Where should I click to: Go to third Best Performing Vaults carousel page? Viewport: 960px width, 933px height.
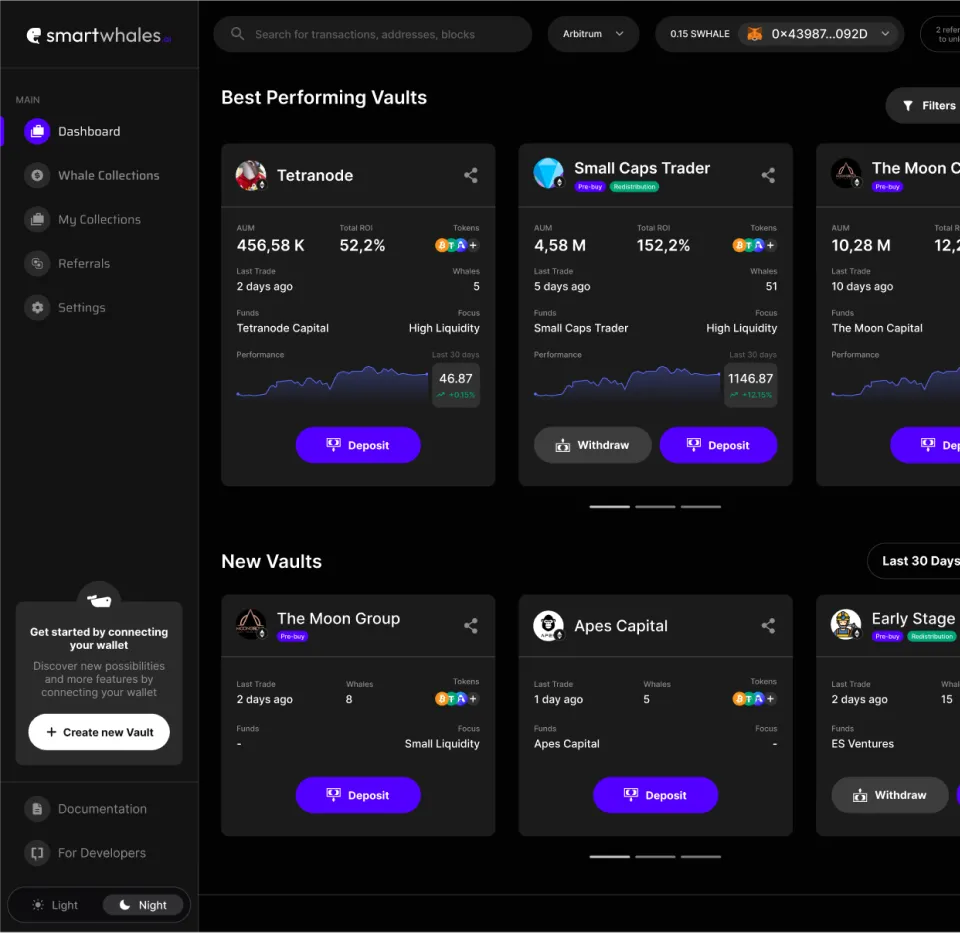point(701,507)
